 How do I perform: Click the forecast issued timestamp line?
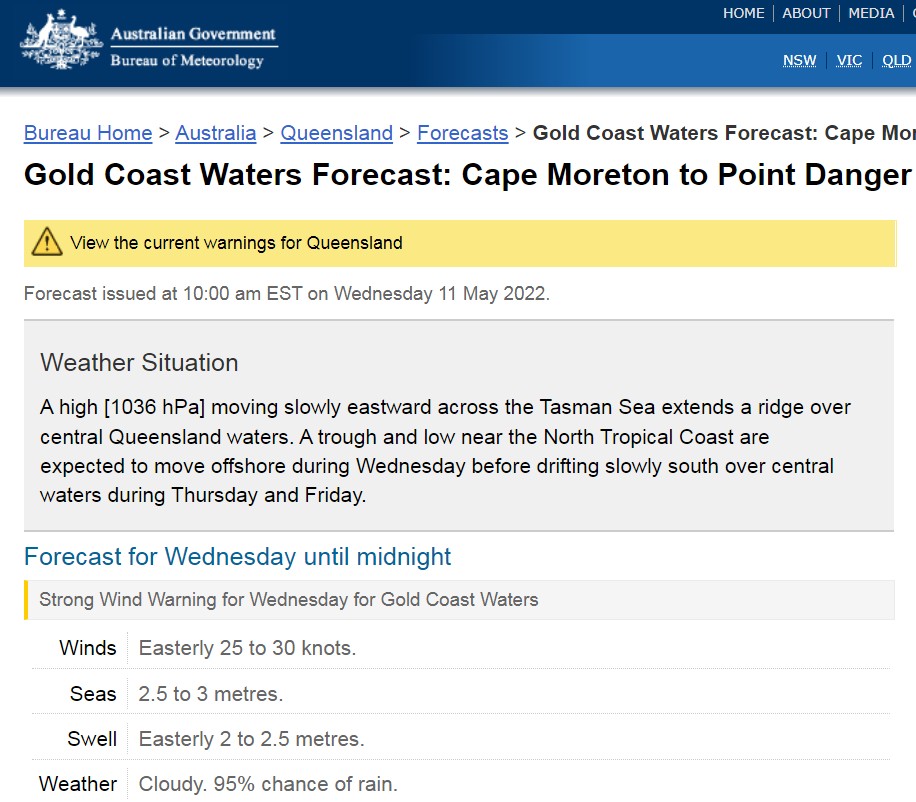287,294
